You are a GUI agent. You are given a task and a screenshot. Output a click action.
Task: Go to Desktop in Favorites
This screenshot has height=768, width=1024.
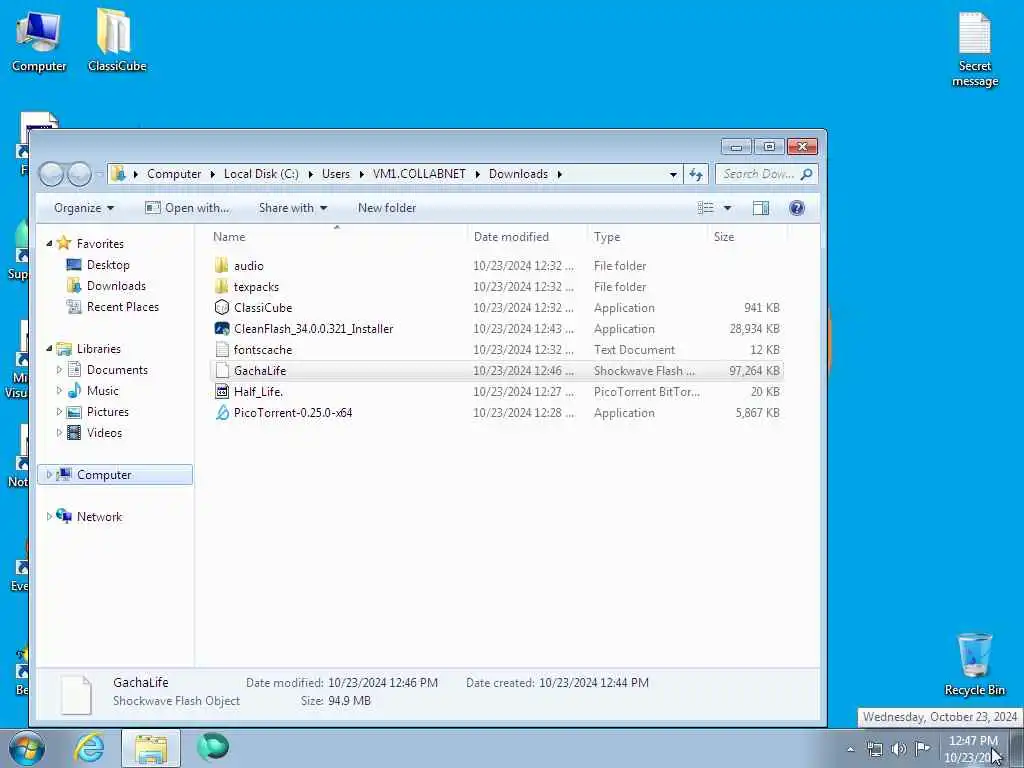[x=98, y=265]
